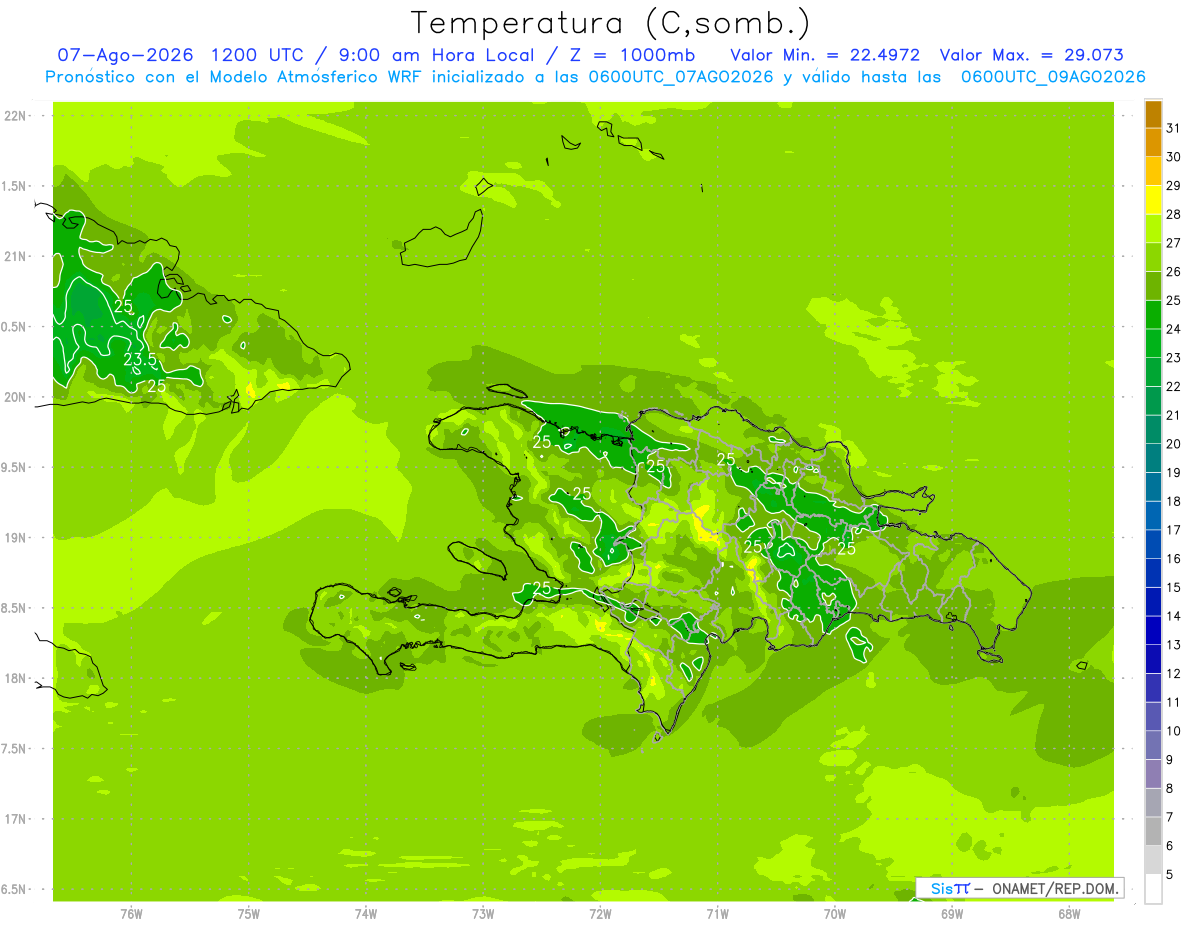
Task: Pick the purple swatch between 9 and 10
Action: [x=1153, y=746]
